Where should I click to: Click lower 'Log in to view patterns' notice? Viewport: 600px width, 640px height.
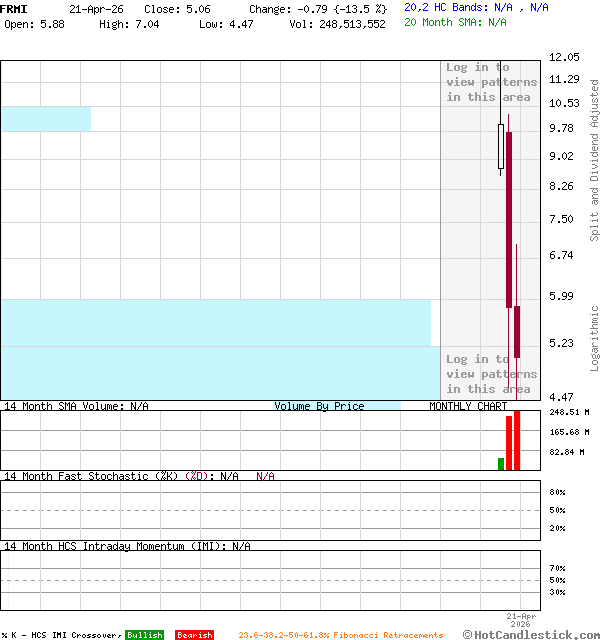(491, 374)
